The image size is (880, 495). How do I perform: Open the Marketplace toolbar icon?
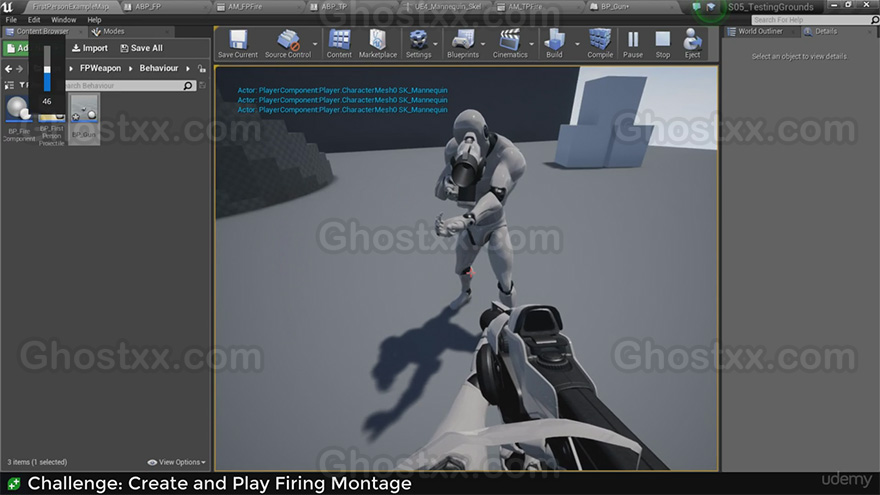tap(378, 44)
